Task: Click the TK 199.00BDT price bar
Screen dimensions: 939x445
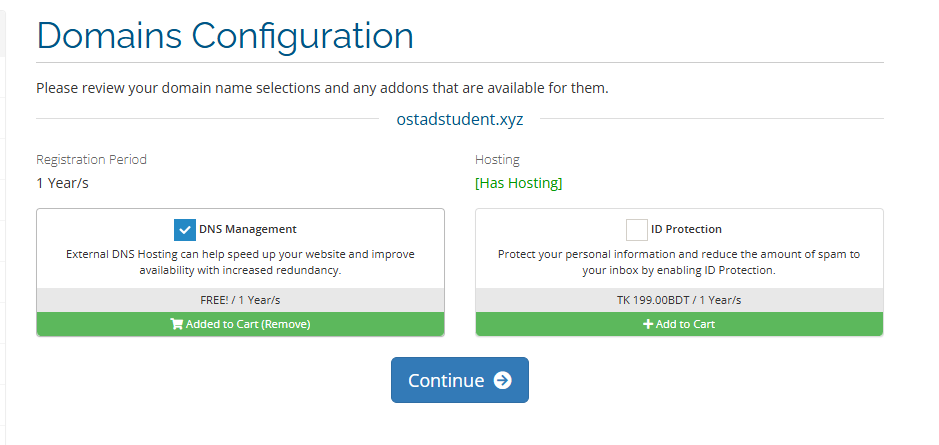Action: click(x=679, y=300)
